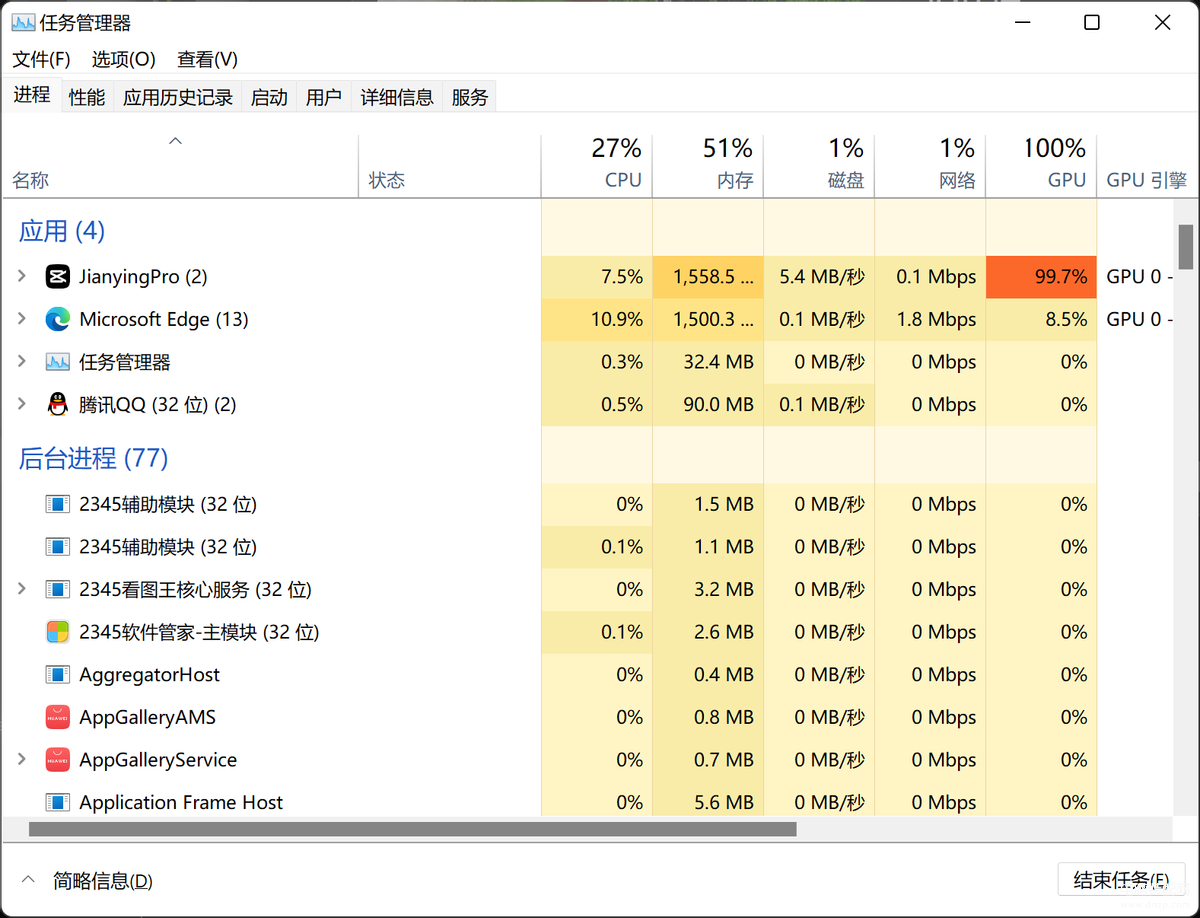Click Task Manager title bar icon
1200x918 pixels.
[x=22, y=22]
